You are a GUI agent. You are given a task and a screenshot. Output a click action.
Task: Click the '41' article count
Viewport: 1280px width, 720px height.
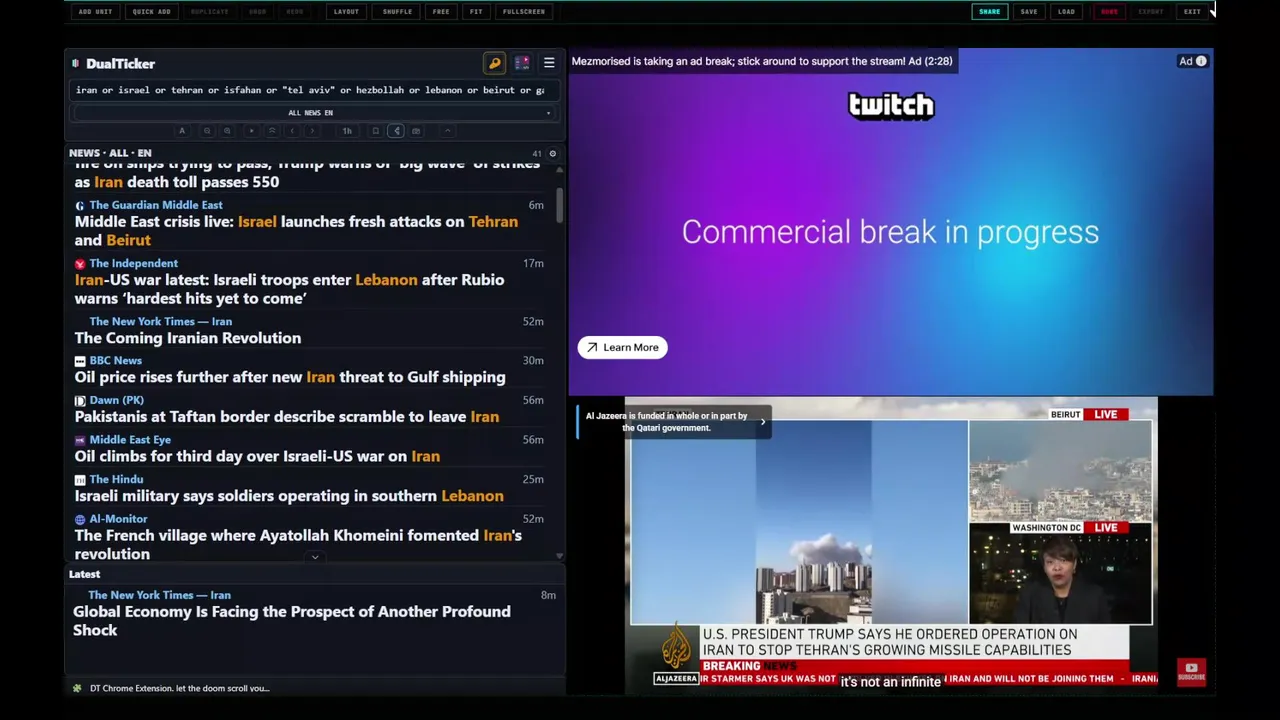537,154
